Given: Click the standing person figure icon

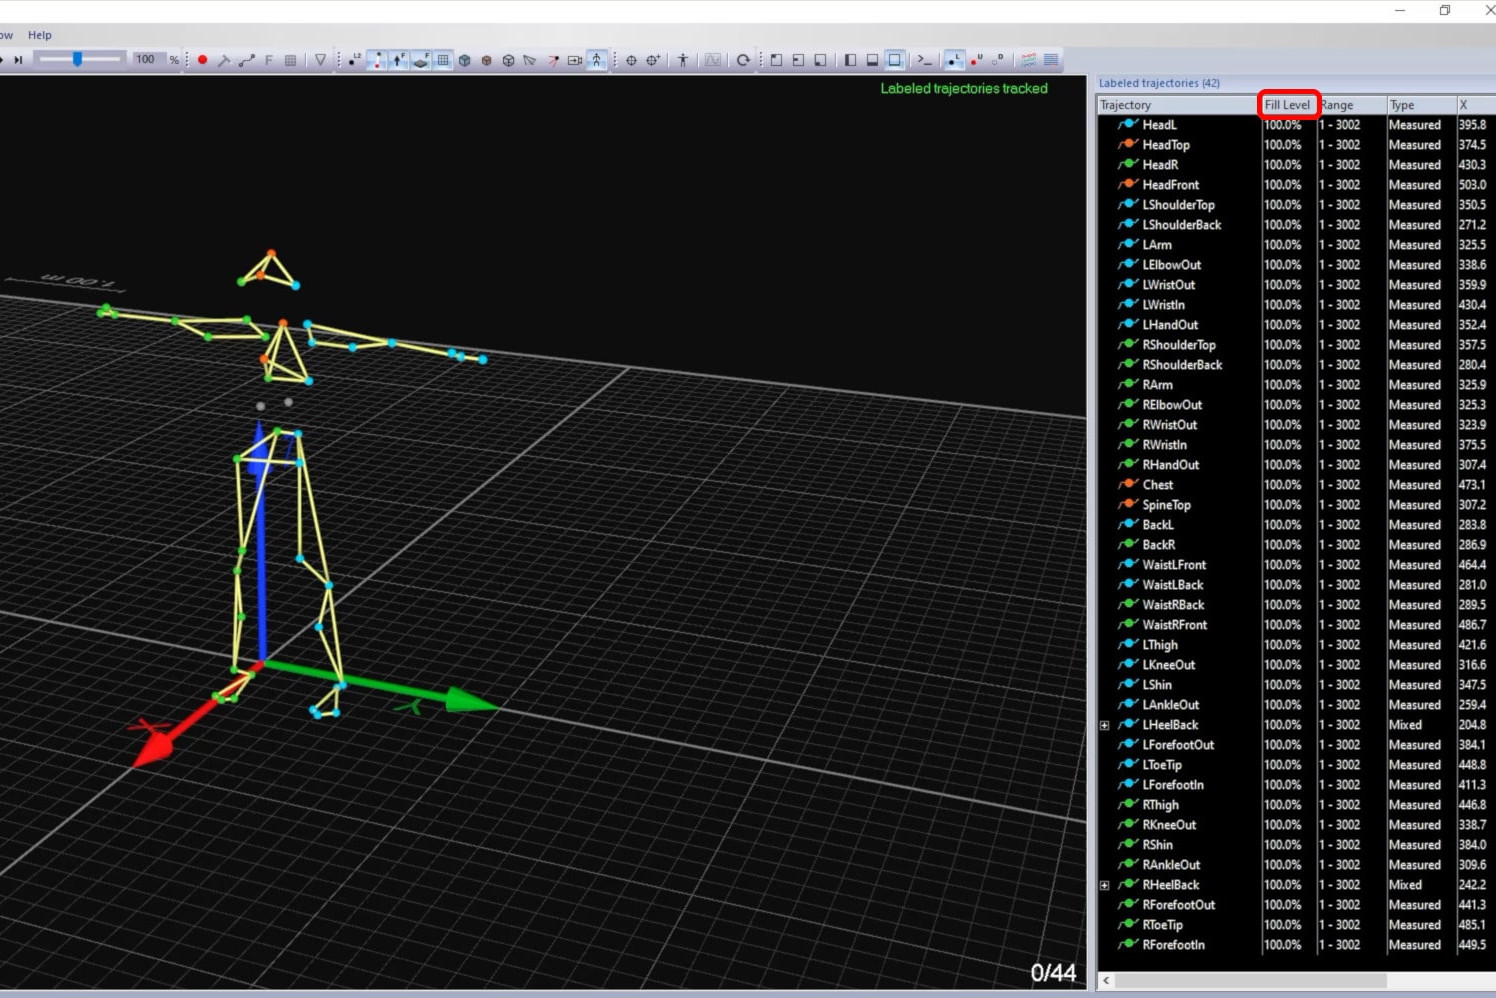Looking at the screenshot, I should pyautogui.click(x=683, y=60).
